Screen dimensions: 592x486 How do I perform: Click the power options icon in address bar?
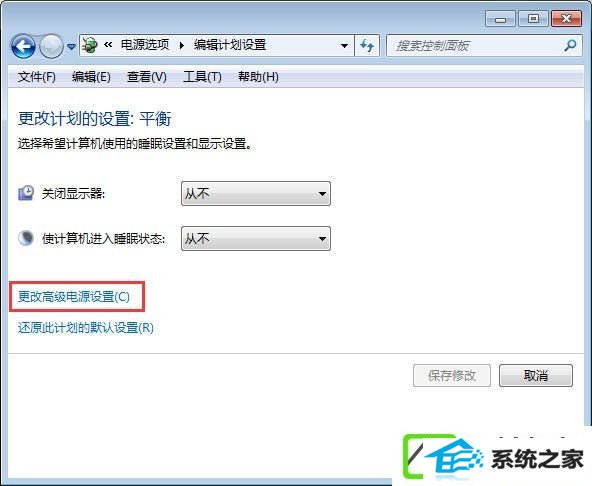(x=90, y=45)
